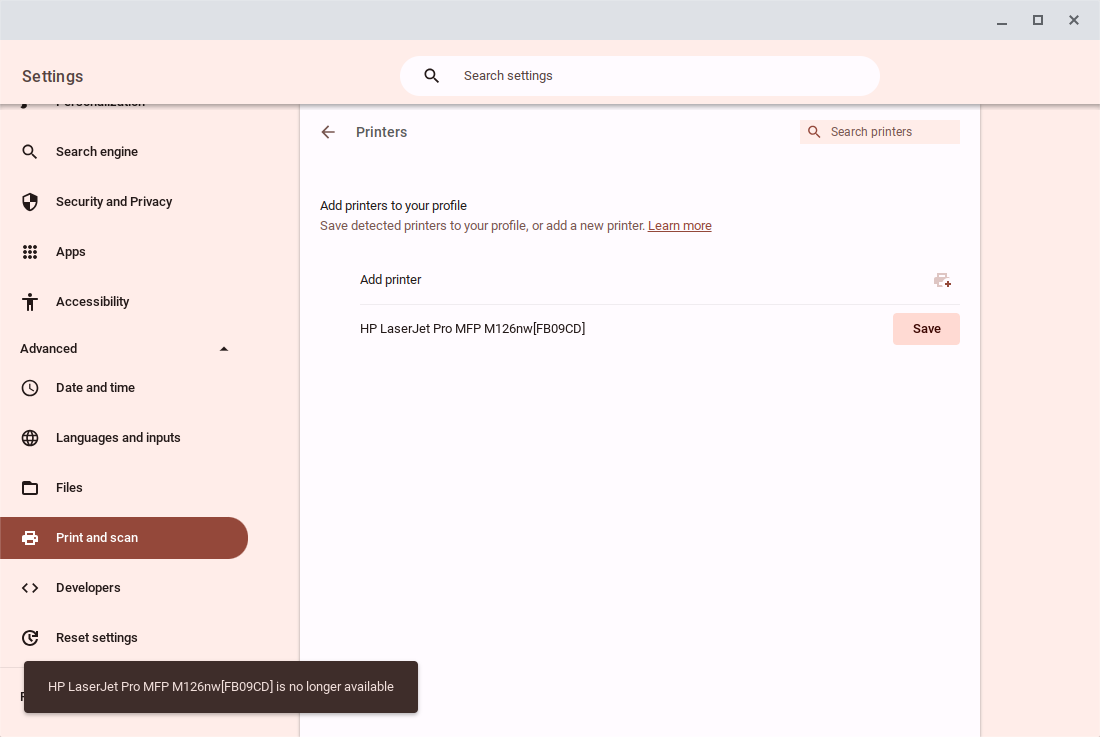Image resolution: width=1100 pixels, height=737 pixels.
Task: Click the add printer icon
Action: click(x=942, y=280)
